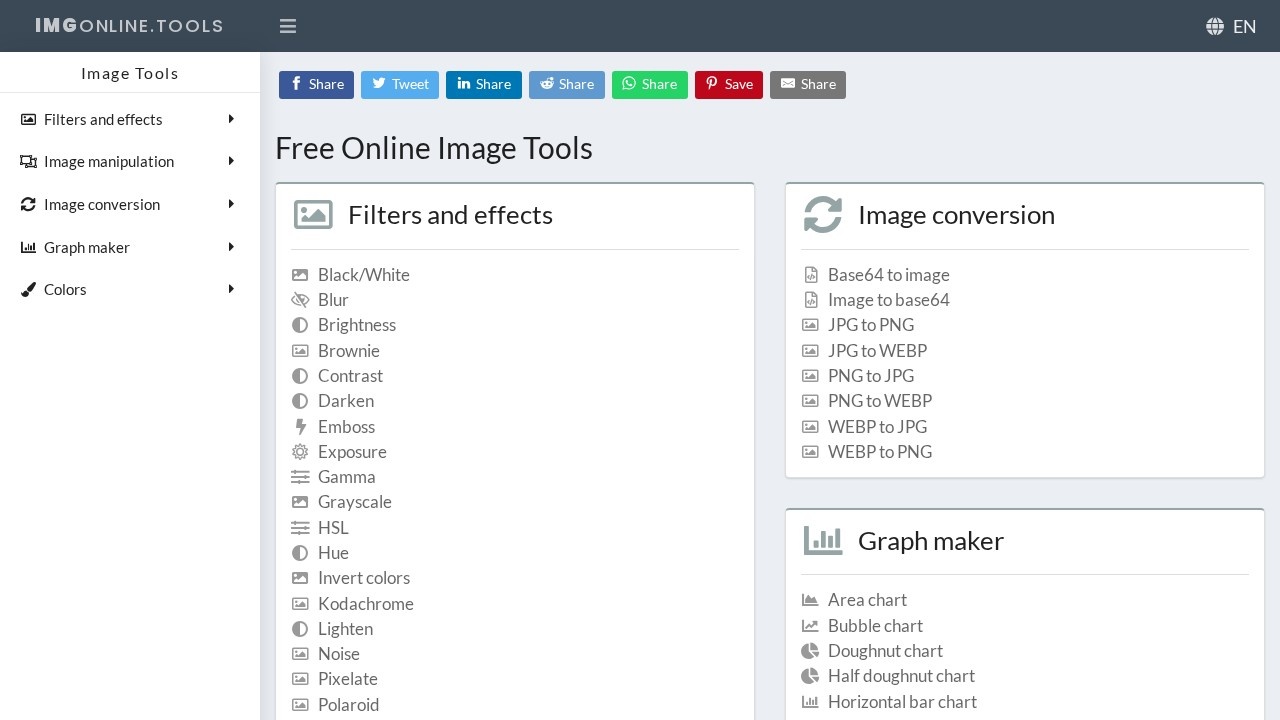Click the globe language icon
This screenshot has height=720, width=1280.
click(x=1215, y=26)
